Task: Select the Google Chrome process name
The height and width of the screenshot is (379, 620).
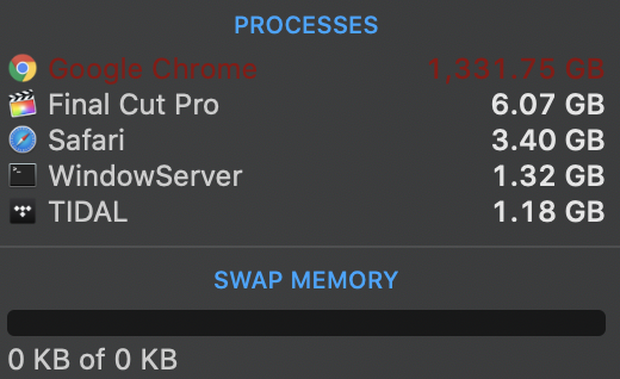Action: coord(153,70)
